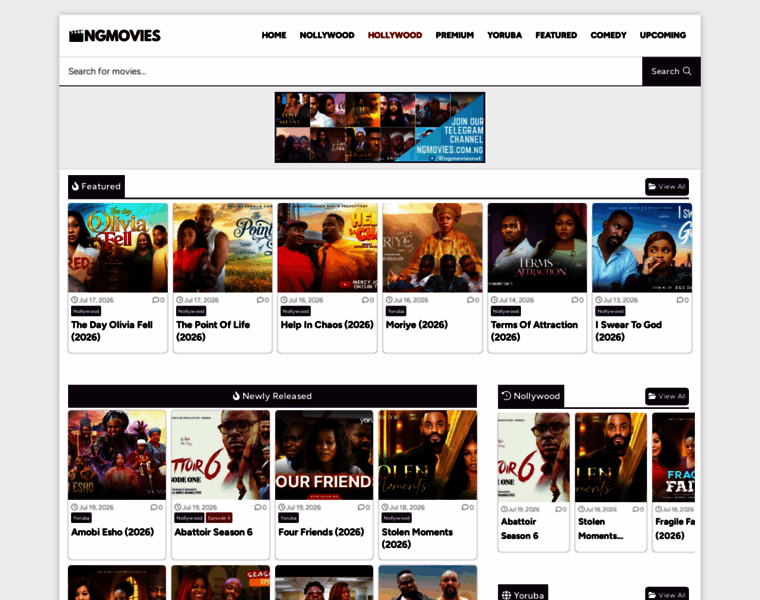Click View All in the Featured section
This screenshot has height=600, width=760.
coord(667,187)
